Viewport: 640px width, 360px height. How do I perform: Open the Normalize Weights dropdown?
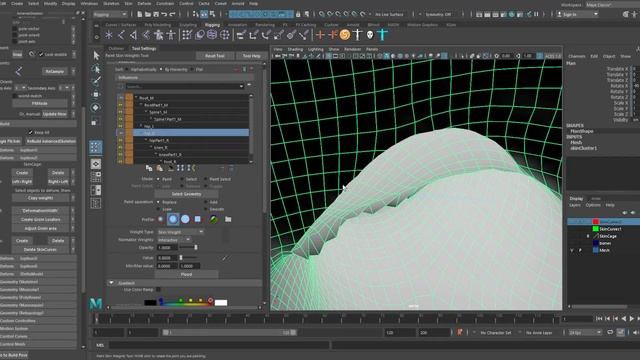174,240
